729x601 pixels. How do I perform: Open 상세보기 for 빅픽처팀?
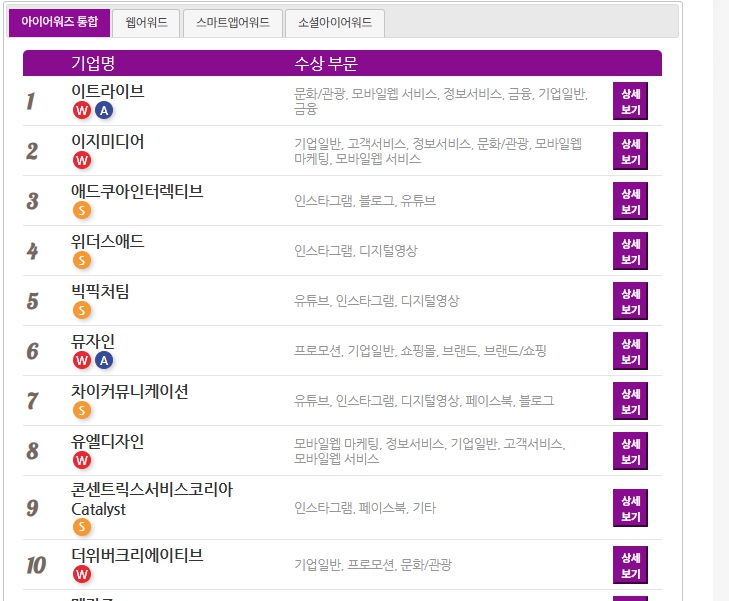click(x=630, y=301)
